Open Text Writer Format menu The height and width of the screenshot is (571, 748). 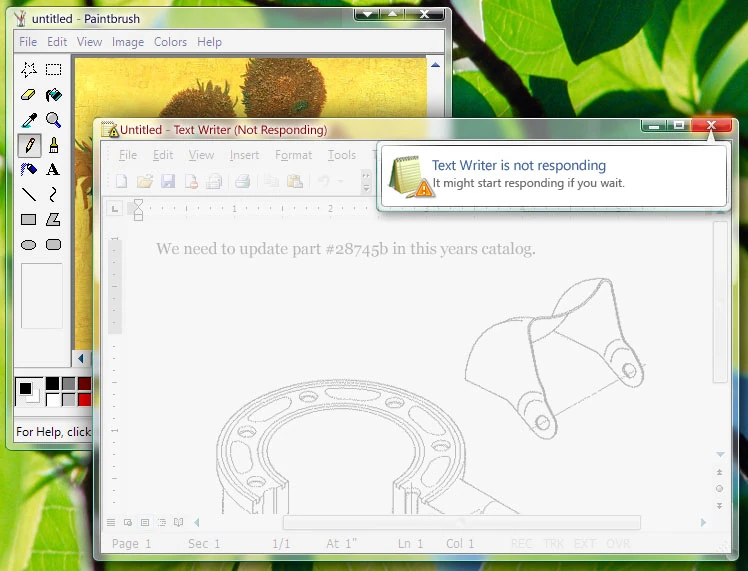(x=293, y=155)
